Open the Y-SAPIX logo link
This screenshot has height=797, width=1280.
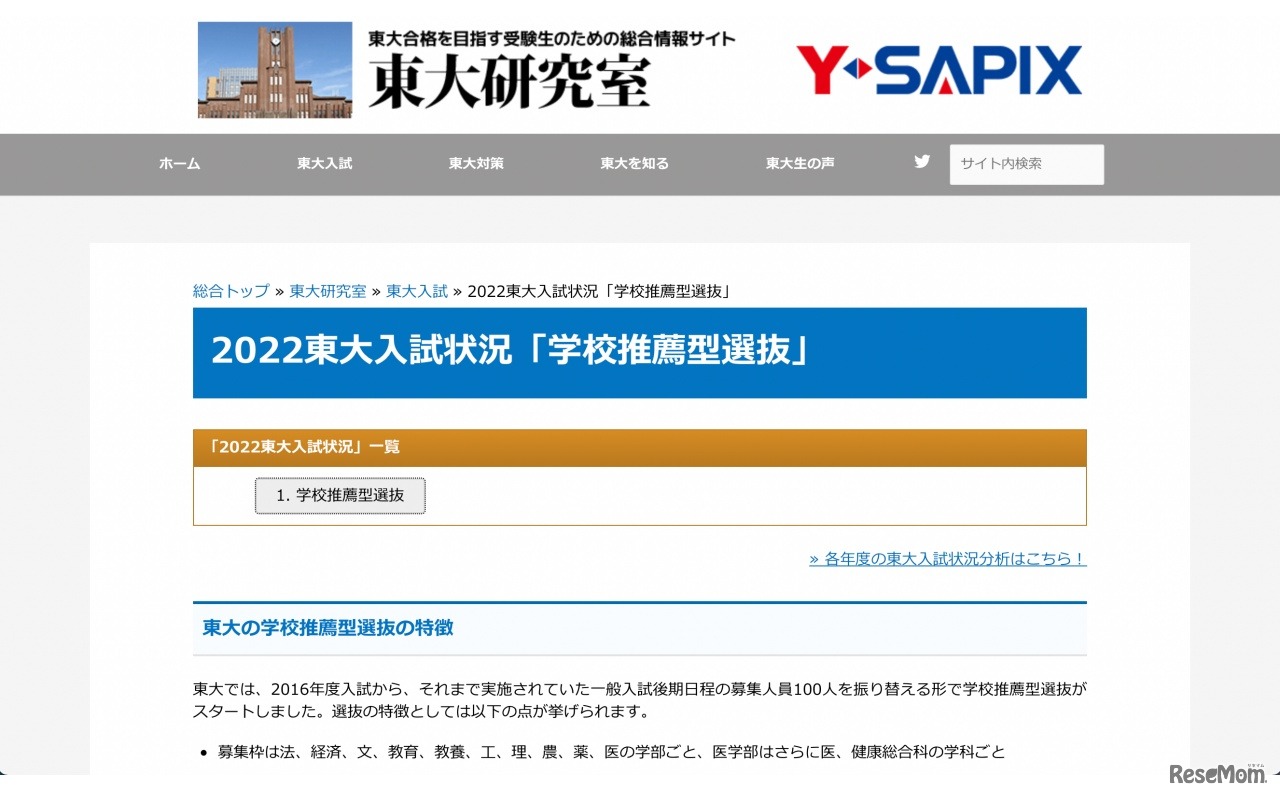click(936, 69)
